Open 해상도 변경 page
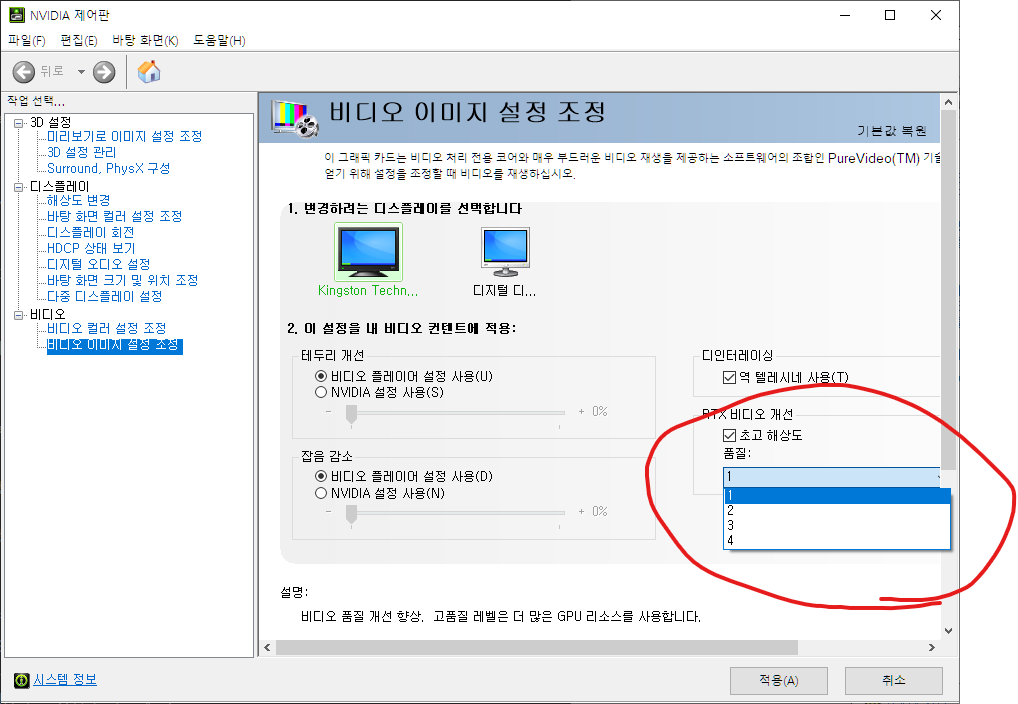Image resolution: width=1018 pixels, height=704 pixels. (79, 201)
